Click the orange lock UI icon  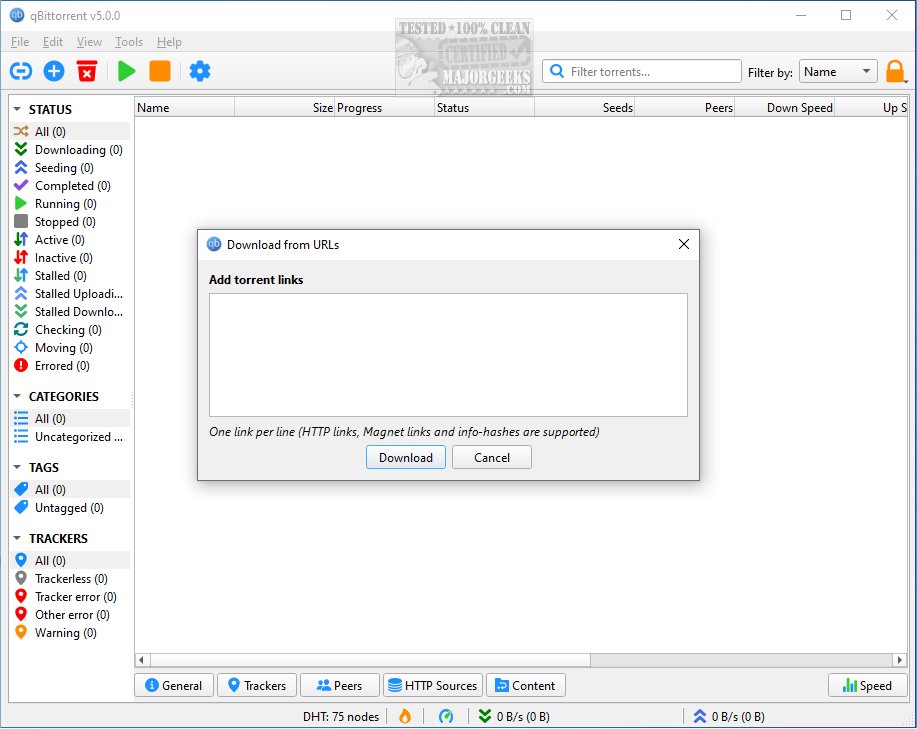[x=895, y=72]
